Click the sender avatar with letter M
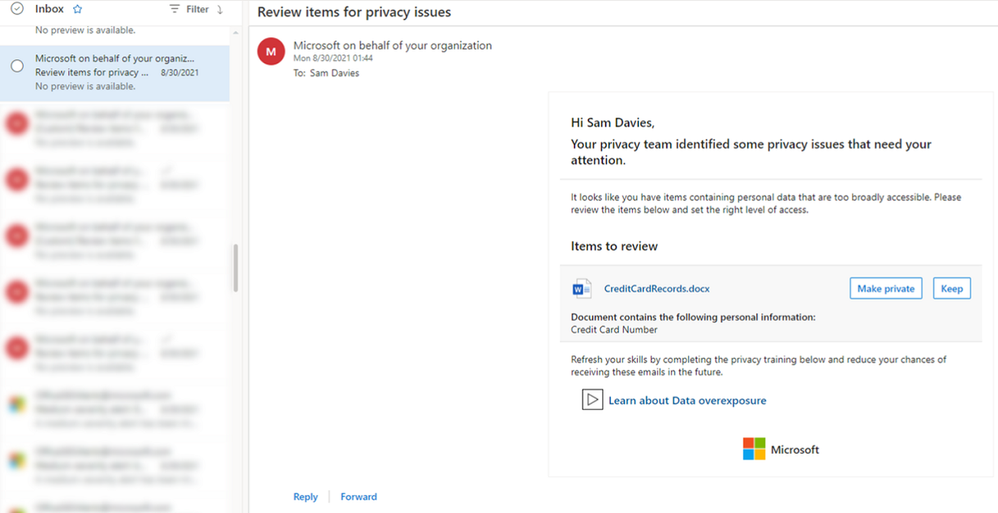 click(x=271, y=51)
